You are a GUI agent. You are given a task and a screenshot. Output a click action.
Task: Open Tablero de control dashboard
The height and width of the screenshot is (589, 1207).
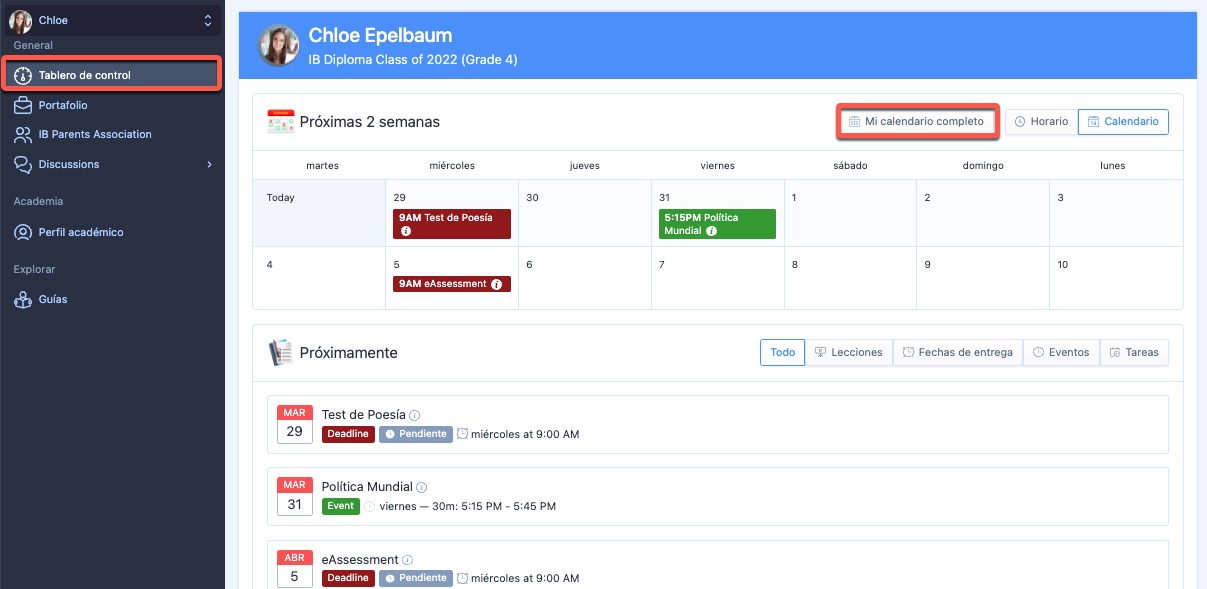(84, 75)
